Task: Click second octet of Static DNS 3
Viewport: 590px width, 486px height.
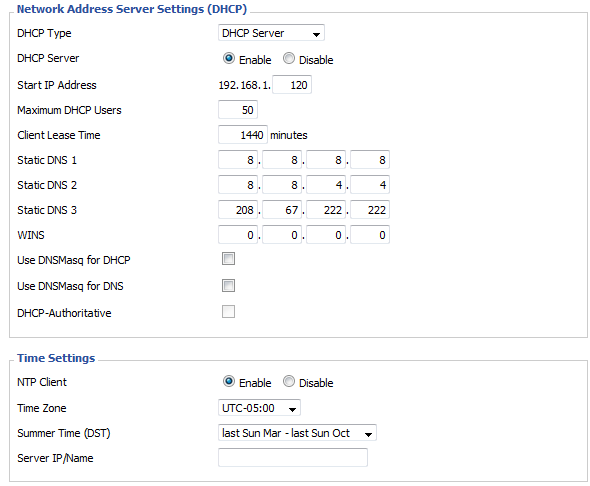Action: [x=282, y=210]
